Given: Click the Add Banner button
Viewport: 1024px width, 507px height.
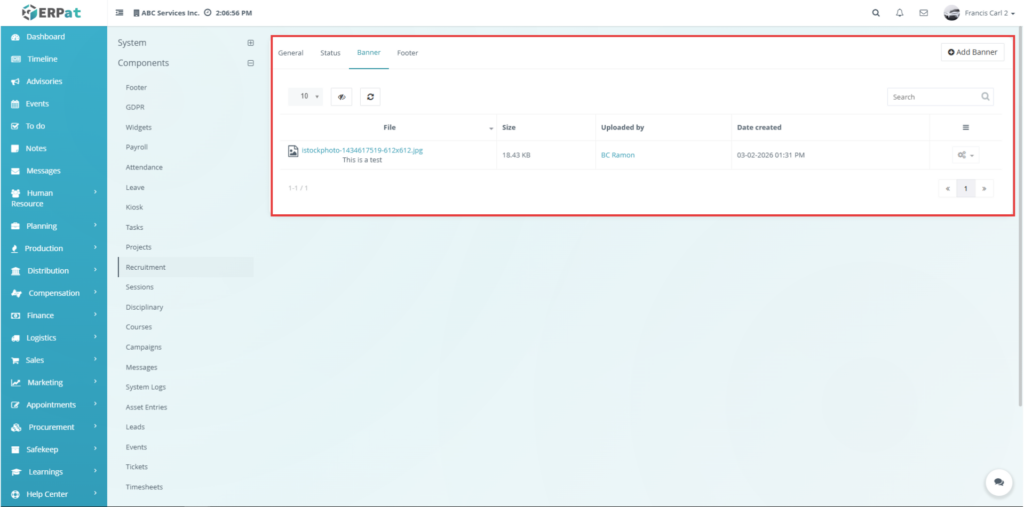Looking at the screenshot, I should click(x=972, y=52).
